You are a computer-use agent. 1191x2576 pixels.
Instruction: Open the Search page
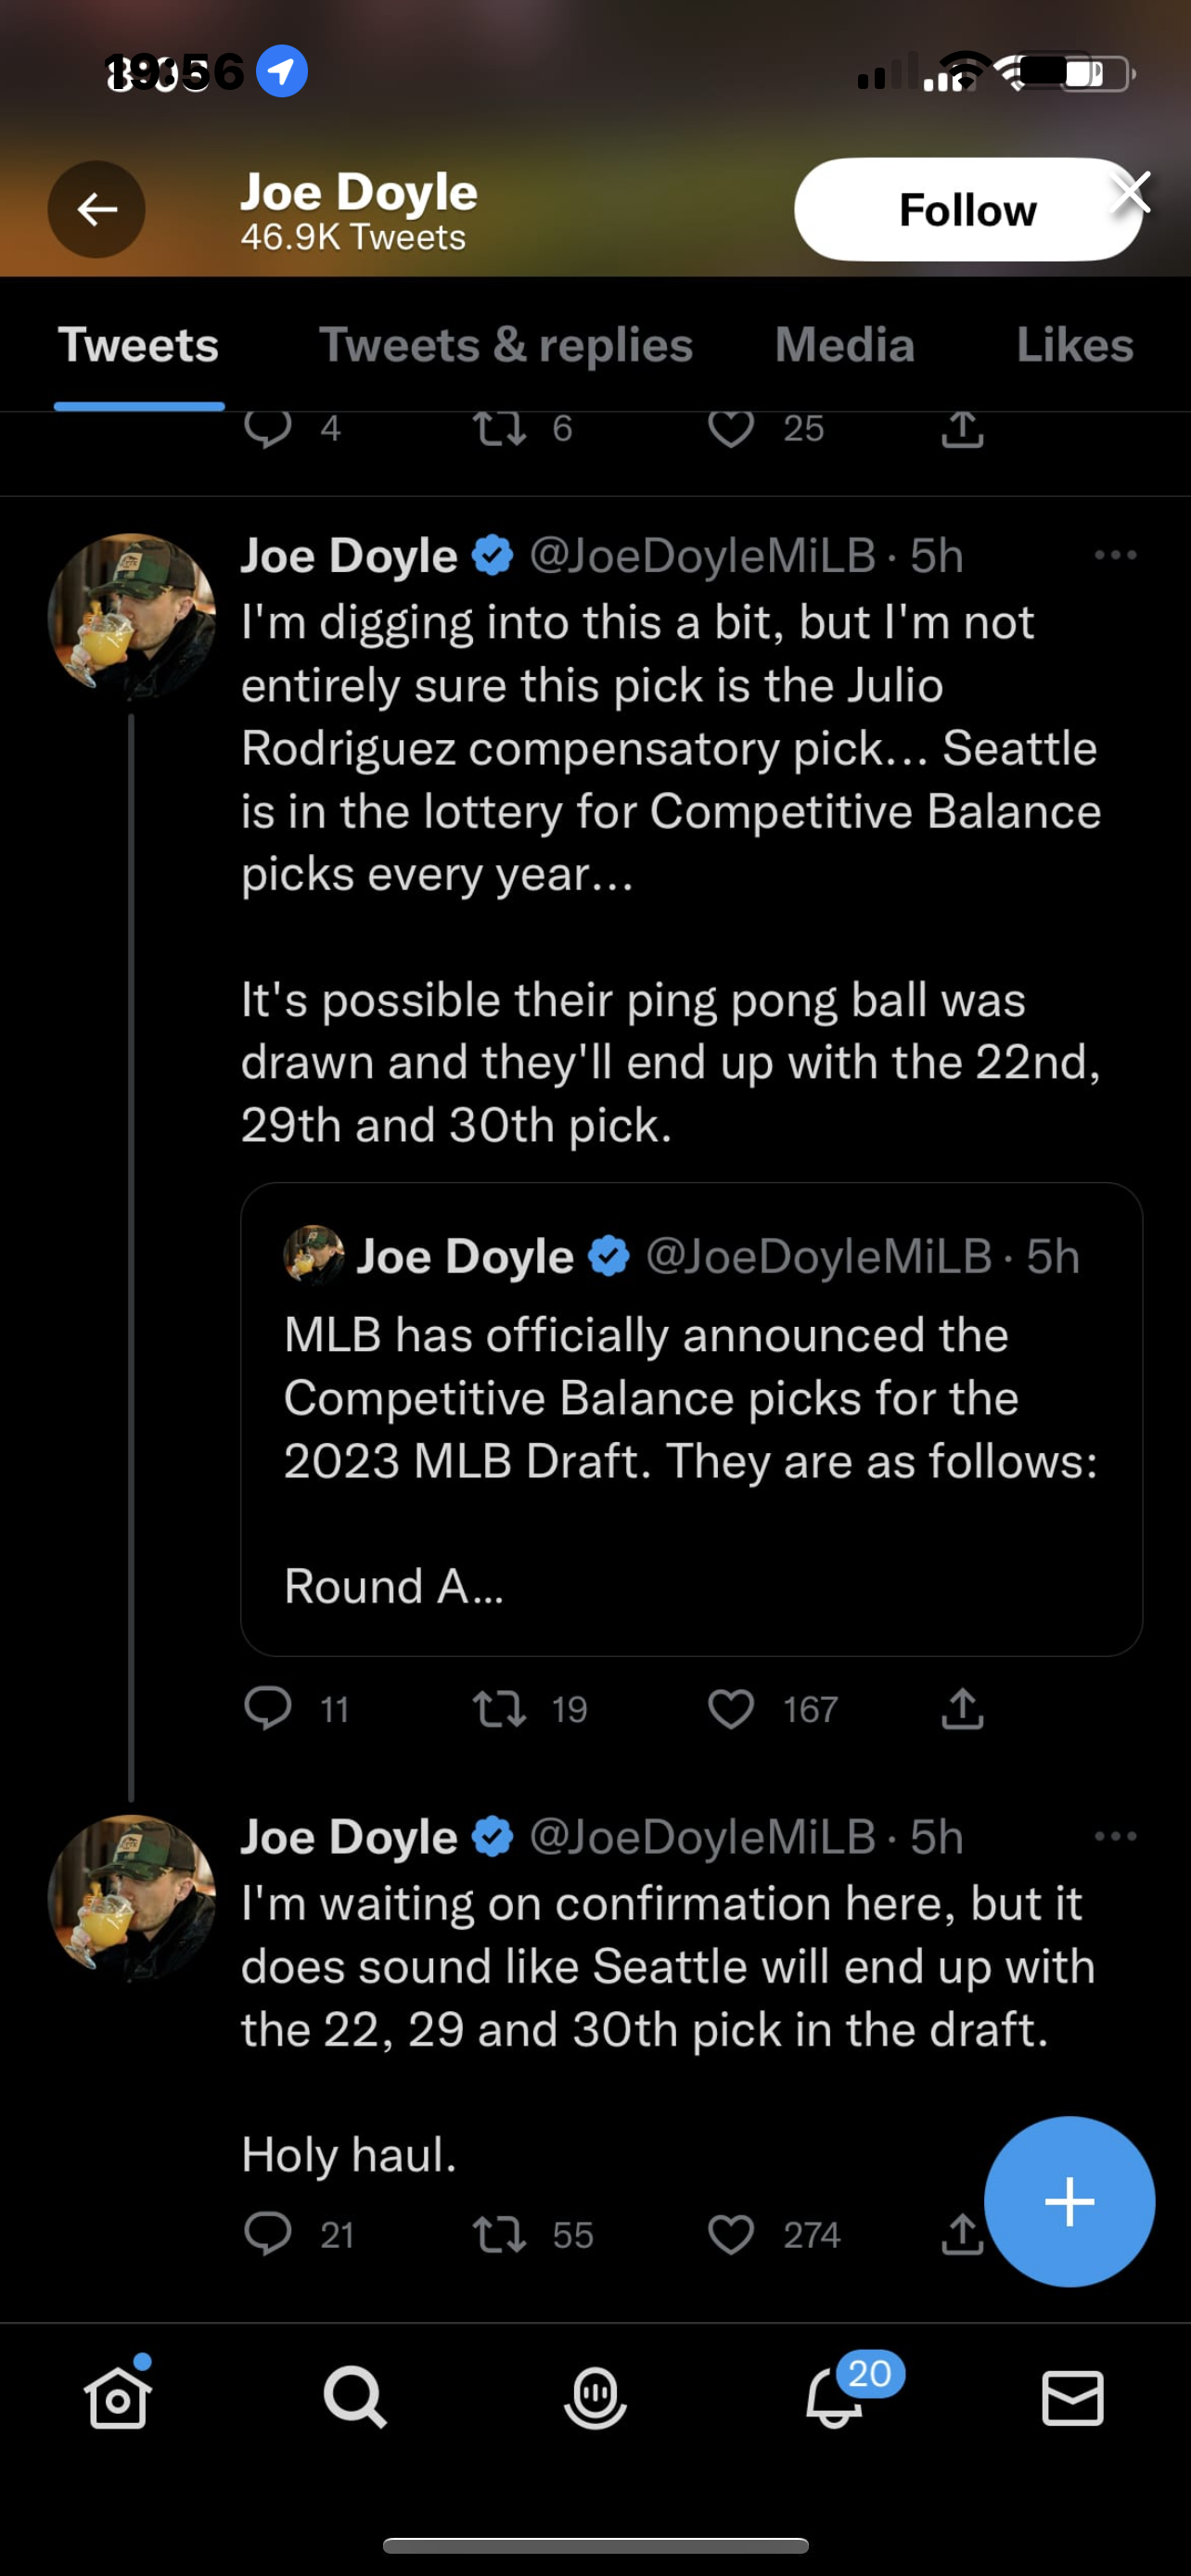[355, 2399]
